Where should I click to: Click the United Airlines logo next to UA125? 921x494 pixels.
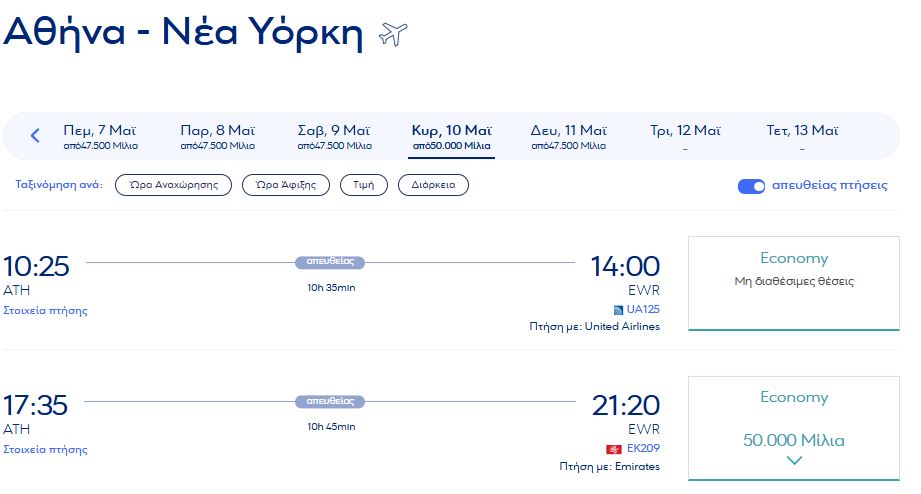[618, 310]
